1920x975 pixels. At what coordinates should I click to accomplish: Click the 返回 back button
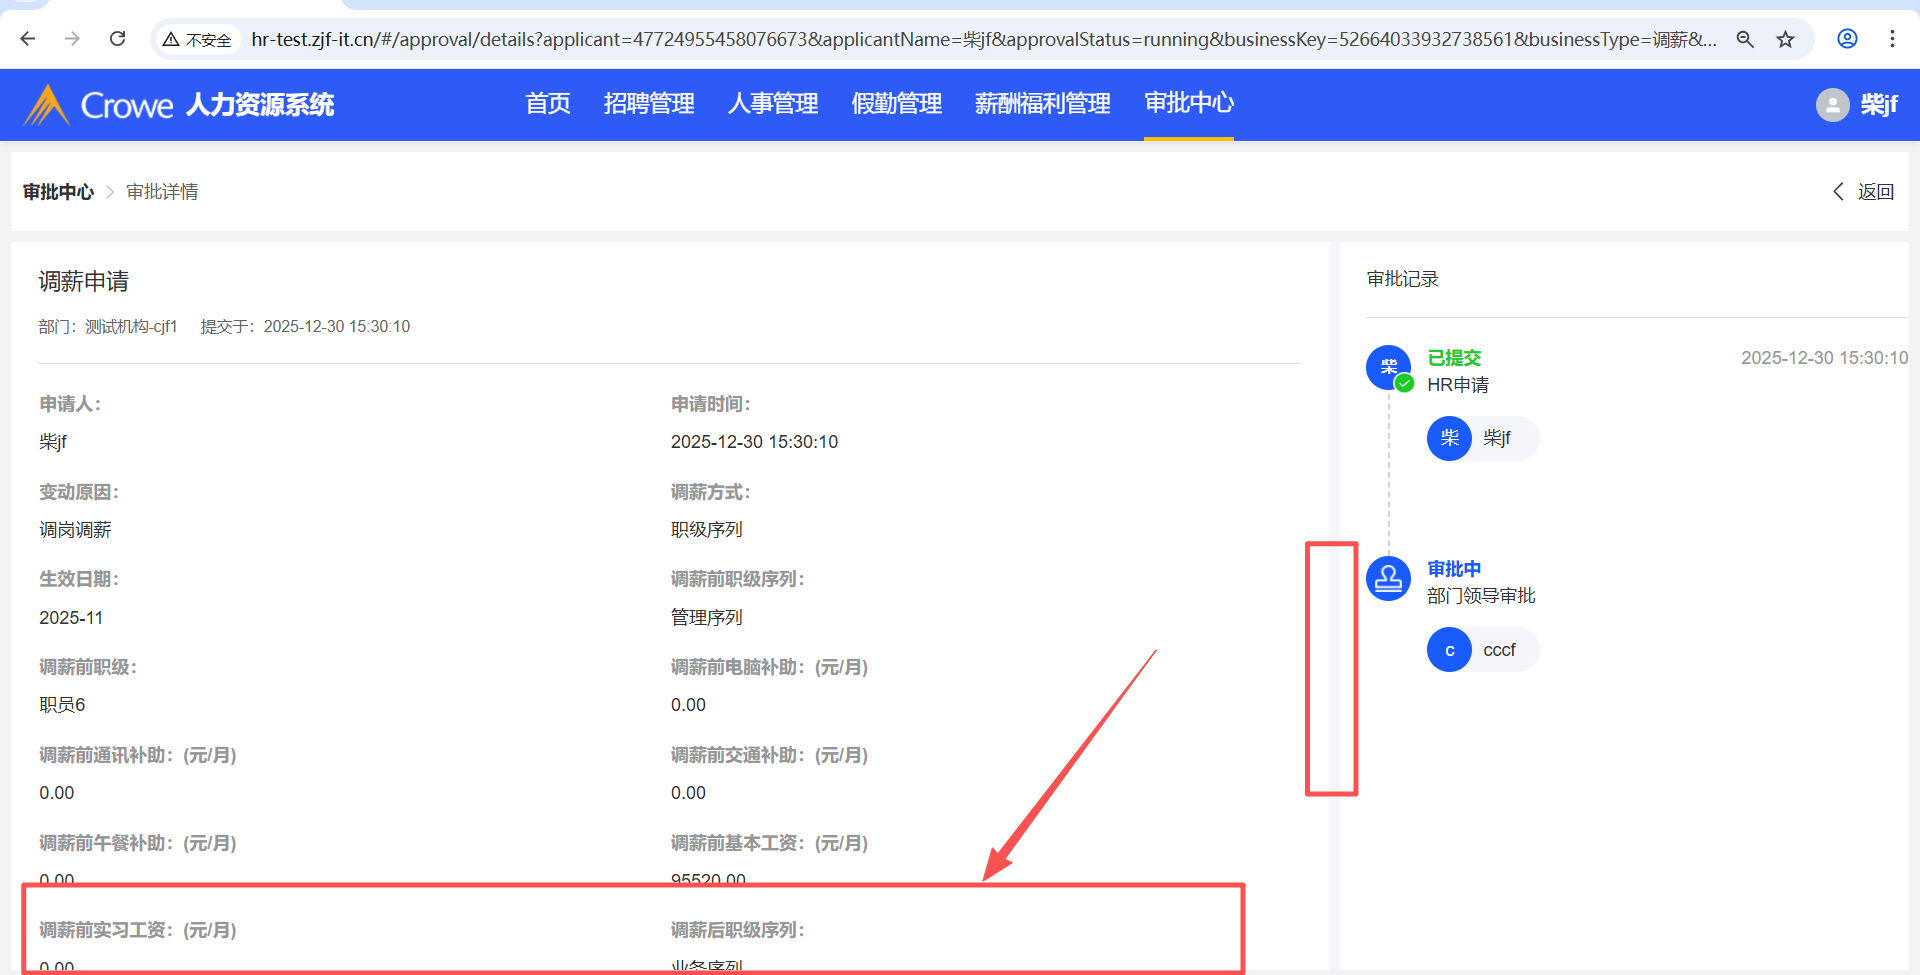click(1864, 191)
